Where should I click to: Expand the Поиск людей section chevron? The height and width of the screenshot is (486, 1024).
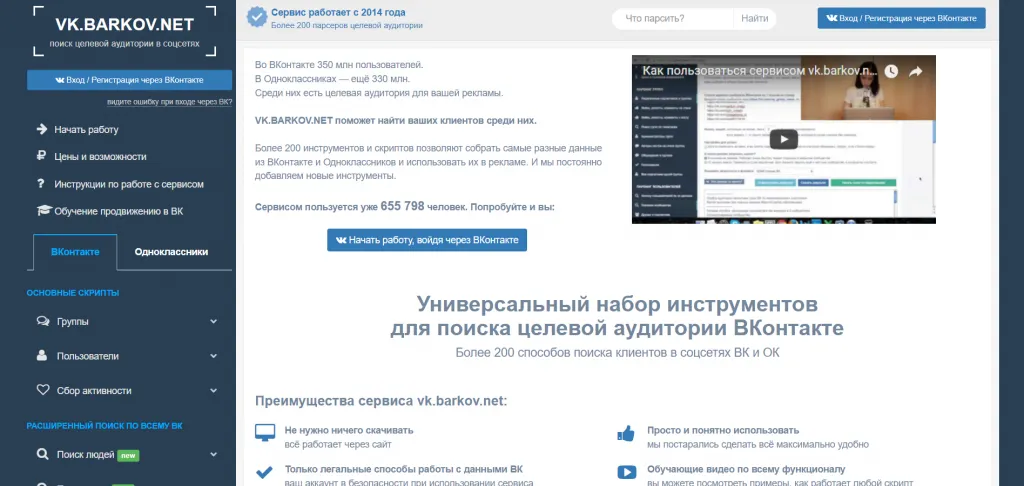click(x=214, y=454)
